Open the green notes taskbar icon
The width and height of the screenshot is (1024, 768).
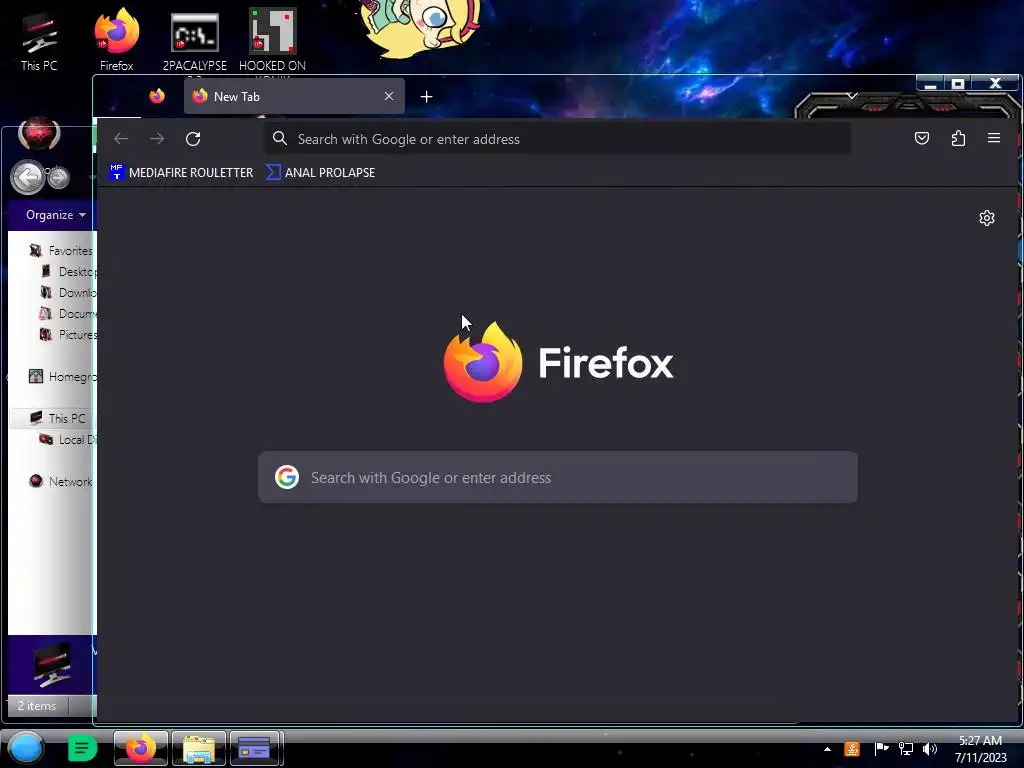tap(82, 748)
